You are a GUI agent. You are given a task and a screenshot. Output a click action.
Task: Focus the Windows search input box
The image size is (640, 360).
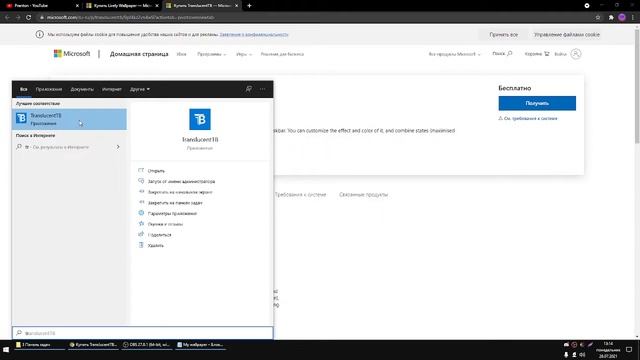pos(143,333)
